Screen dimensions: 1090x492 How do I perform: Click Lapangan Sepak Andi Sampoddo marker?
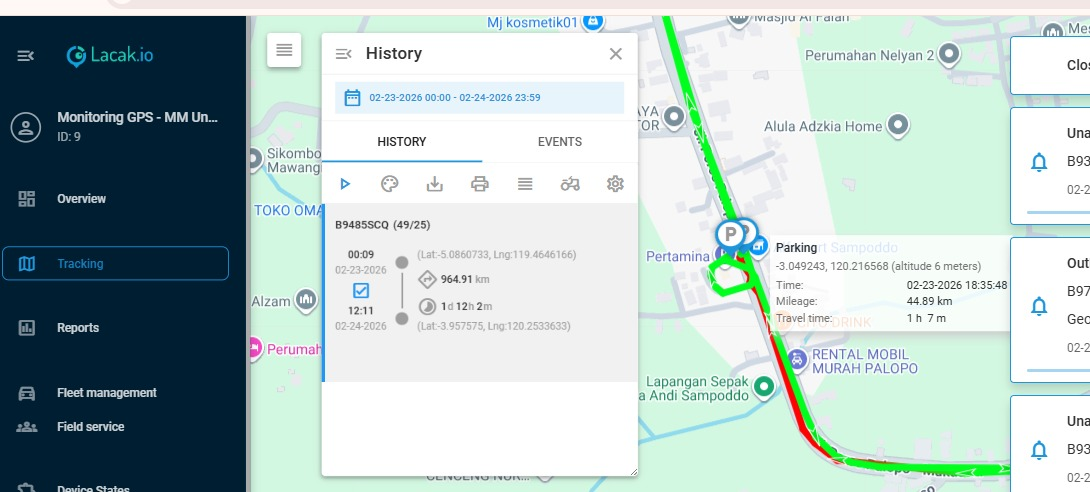click(765, 386)
